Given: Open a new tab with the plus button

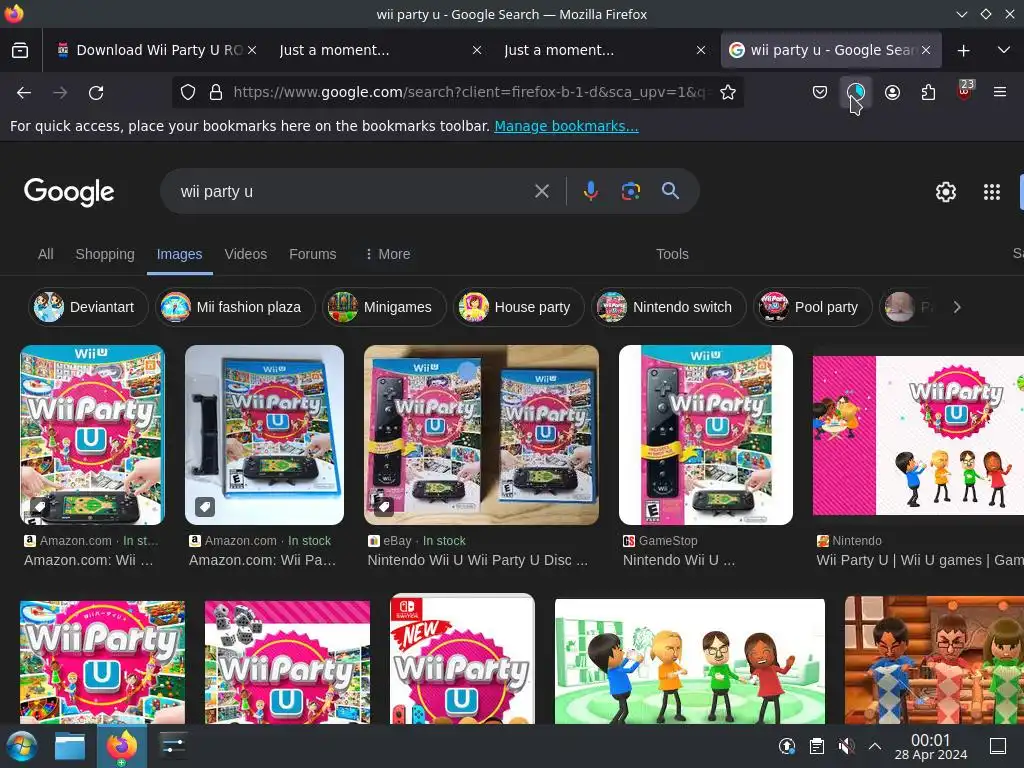Looking at the screenshot, I should [963, 50].
